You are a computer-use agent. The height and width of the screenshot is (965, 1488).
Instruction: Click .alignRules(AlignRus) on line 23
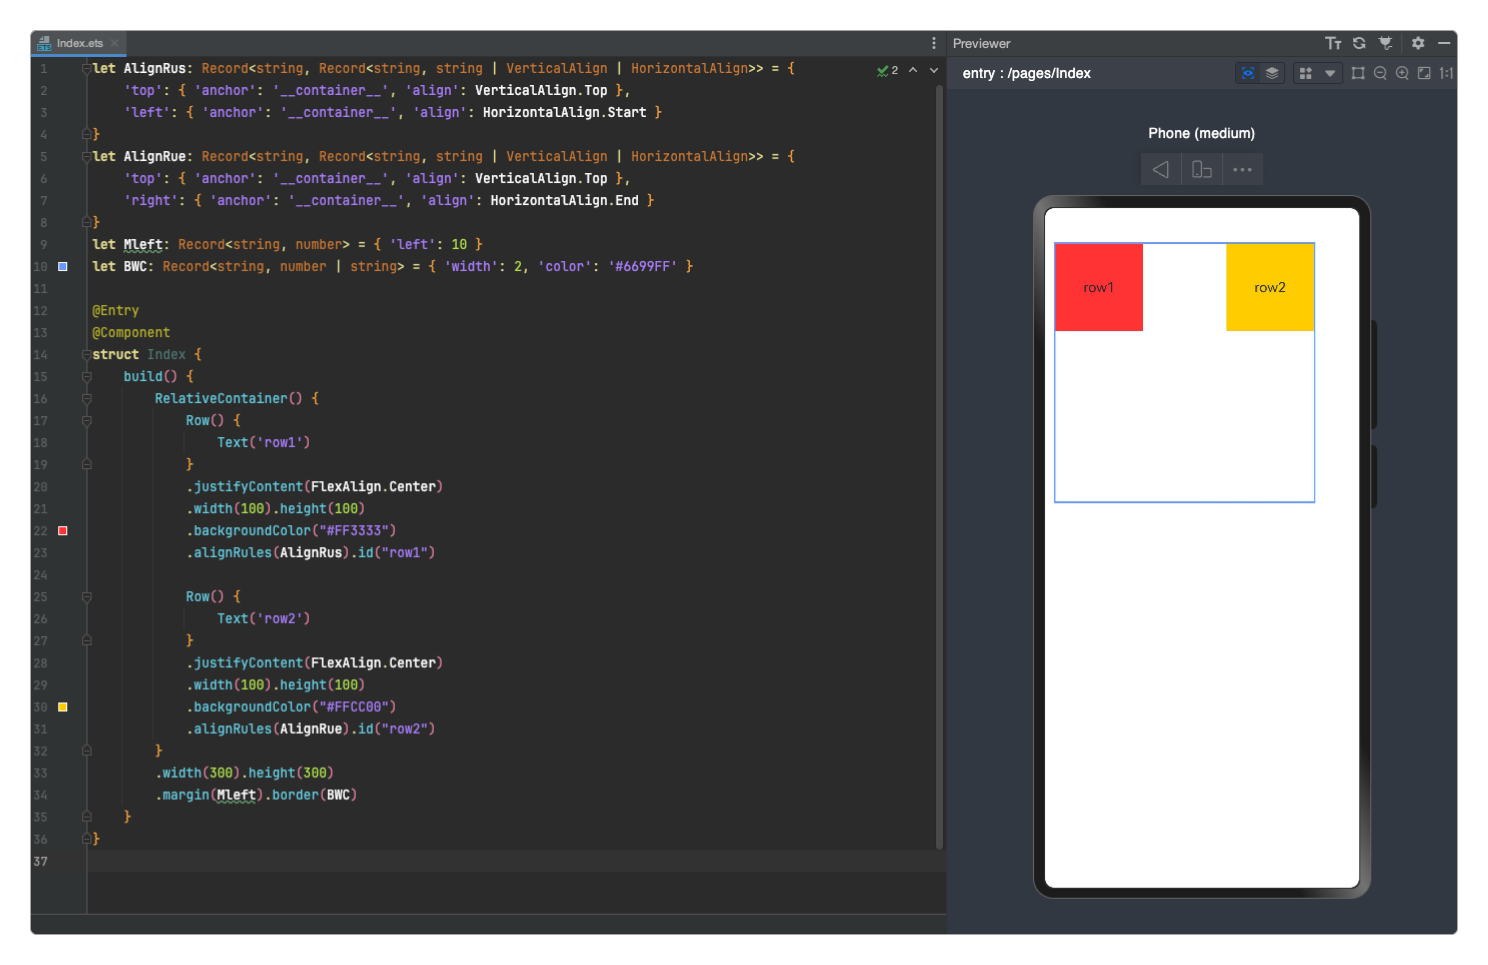tap(268, 552)
